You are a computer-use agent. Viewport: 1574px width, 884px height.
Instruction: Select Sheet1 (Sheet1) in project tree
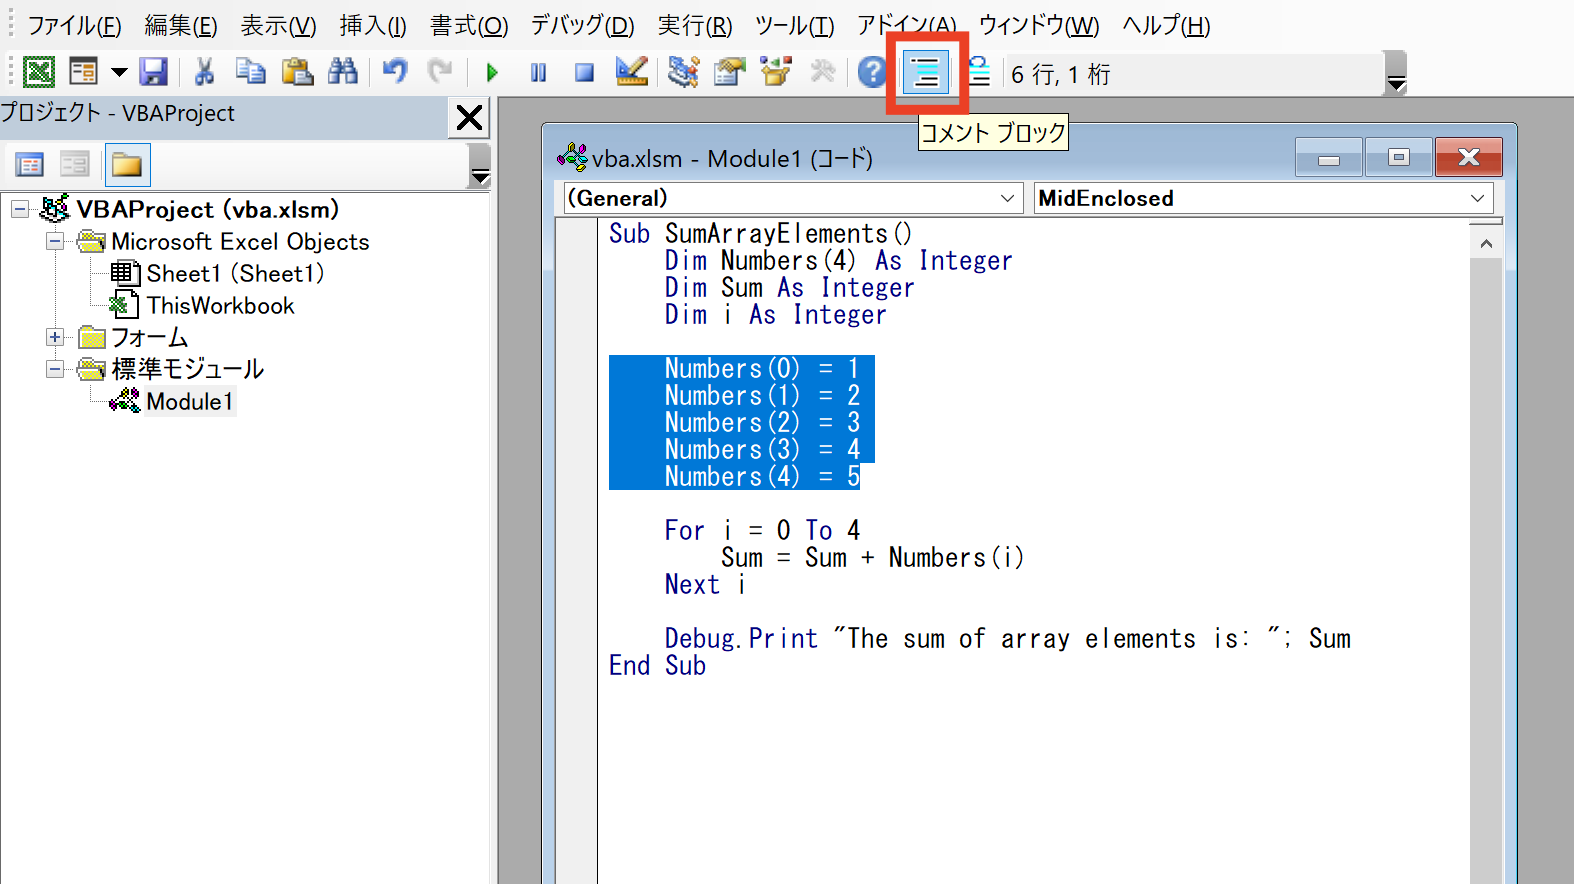[x=234, y=274]
